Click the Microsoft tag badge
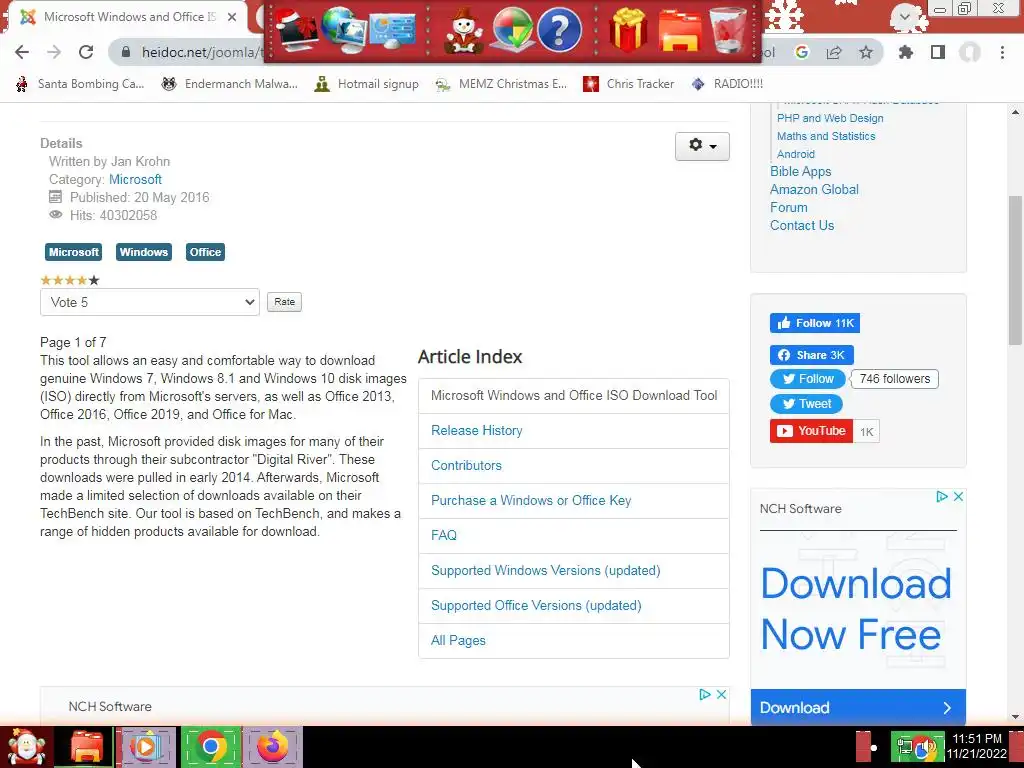This screenshot has width=1024, height=768. 73,252
